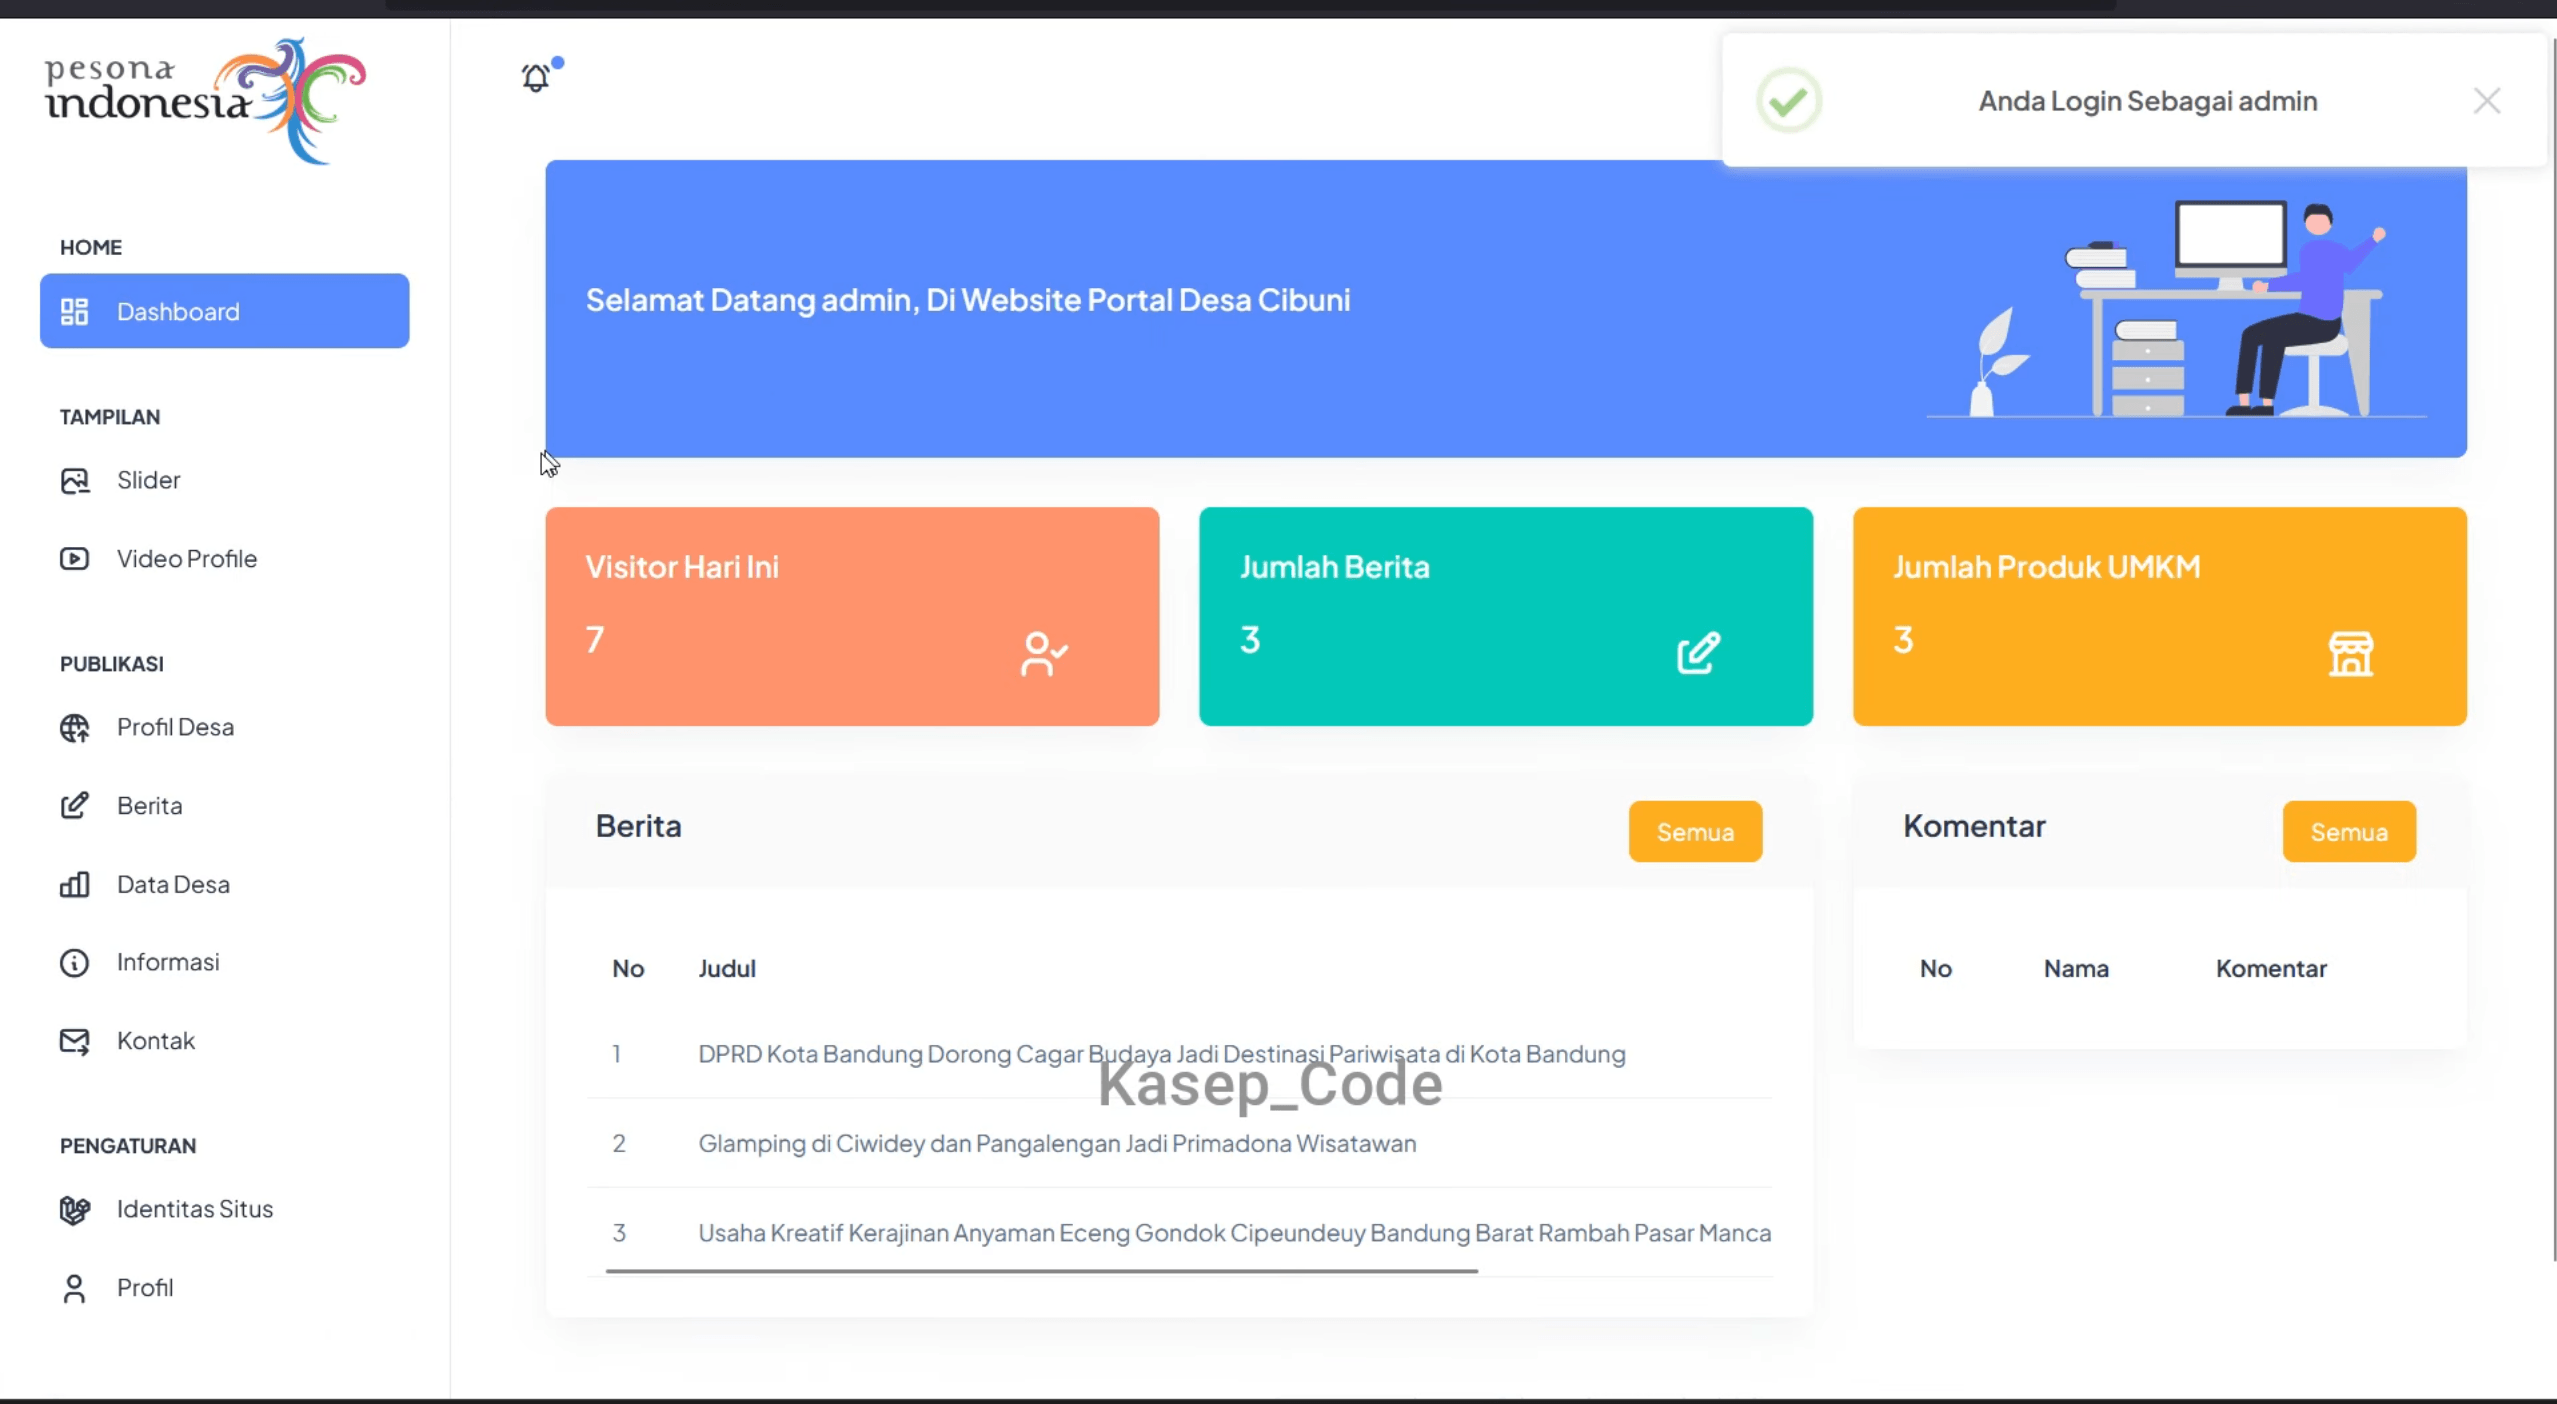Screen dimensions: 2557x1404
Task: Open the Dashboard menu item
Action: [225, 311]
